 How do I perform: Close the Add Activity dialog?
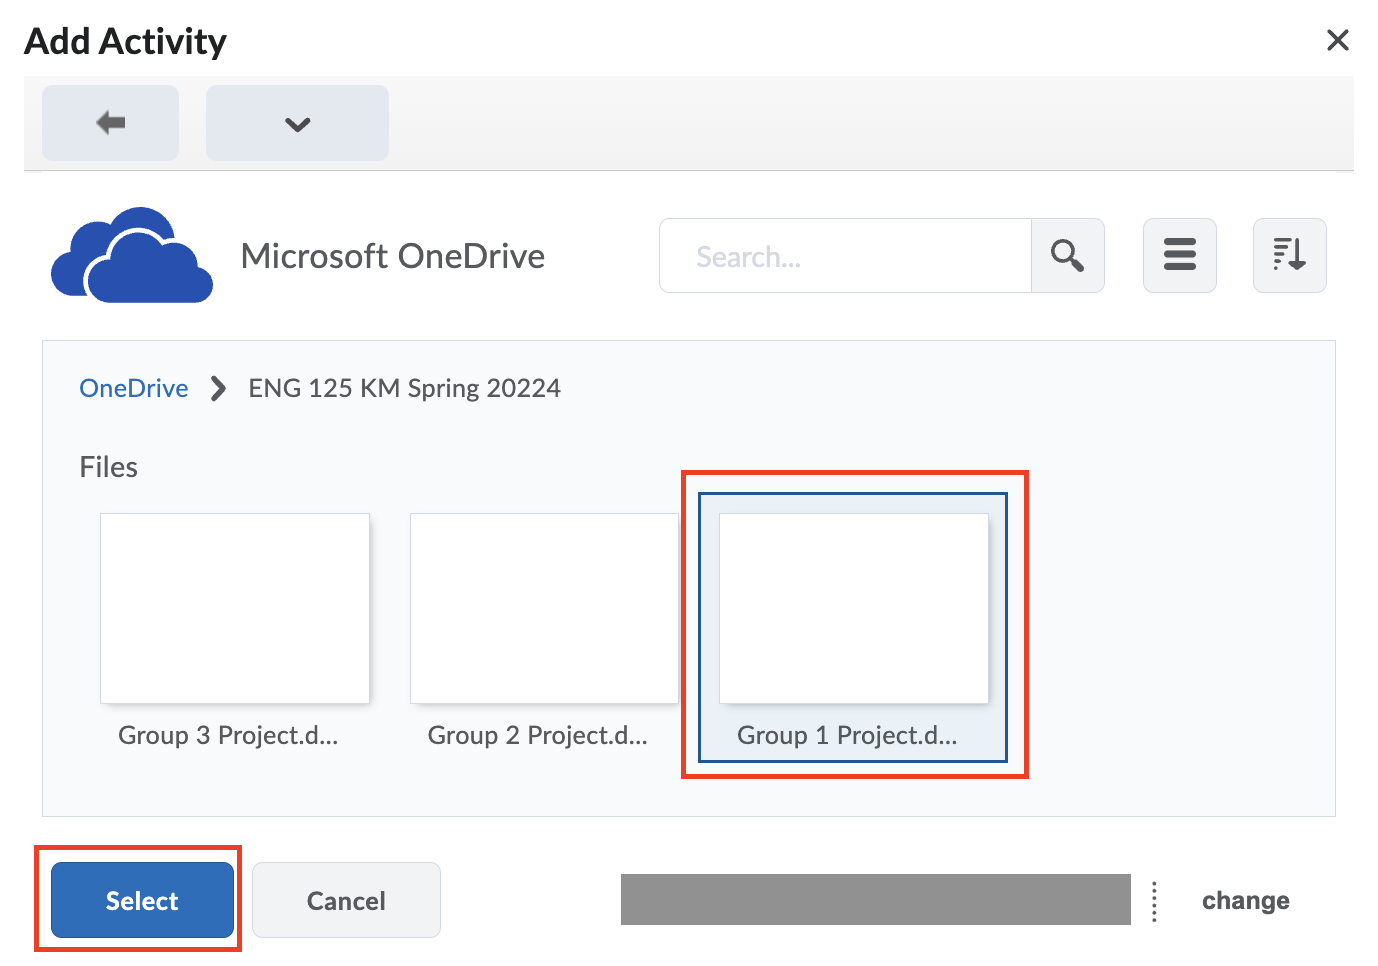1337,40
